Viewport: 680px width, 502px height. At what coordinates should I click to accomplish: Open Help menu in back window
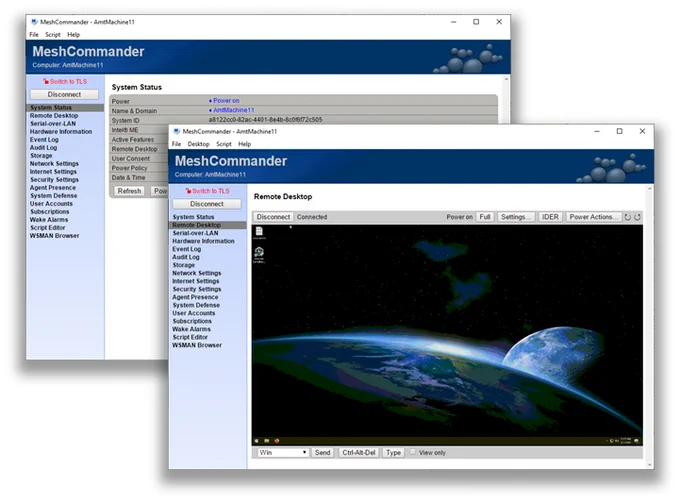tap(74, 35)
